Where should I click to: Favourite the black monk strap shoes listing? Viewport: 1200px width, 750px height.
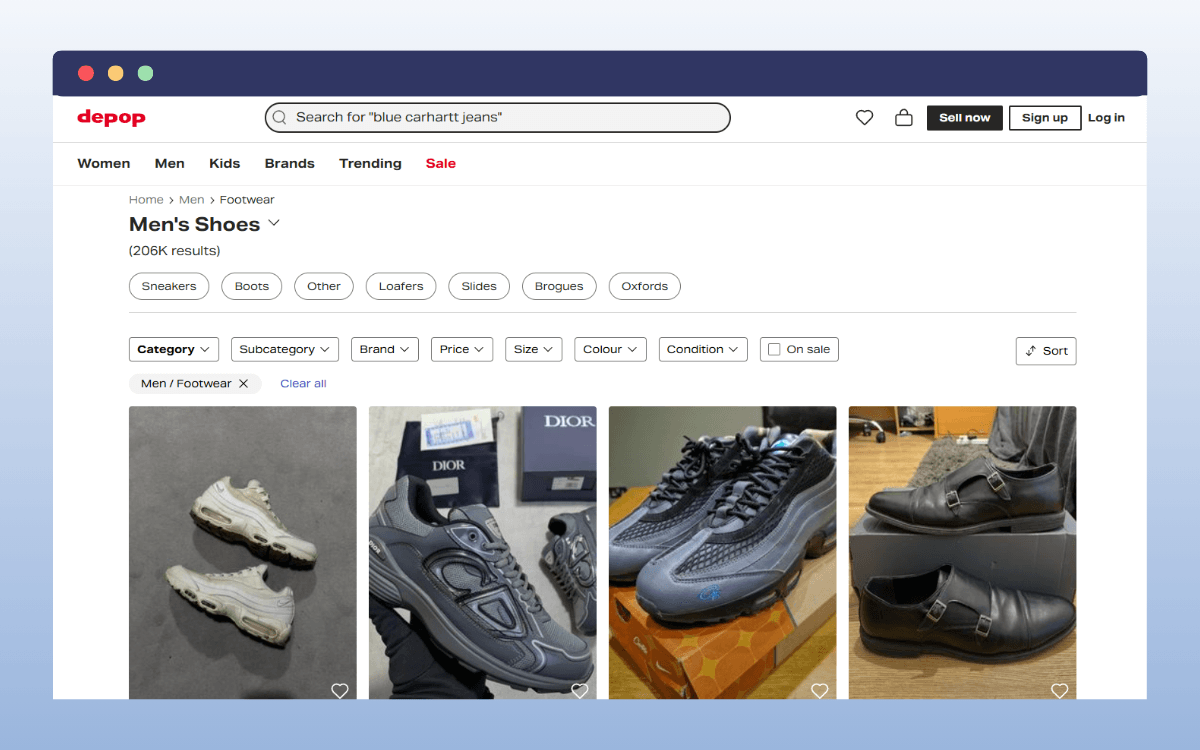(x=1059, y=690)
